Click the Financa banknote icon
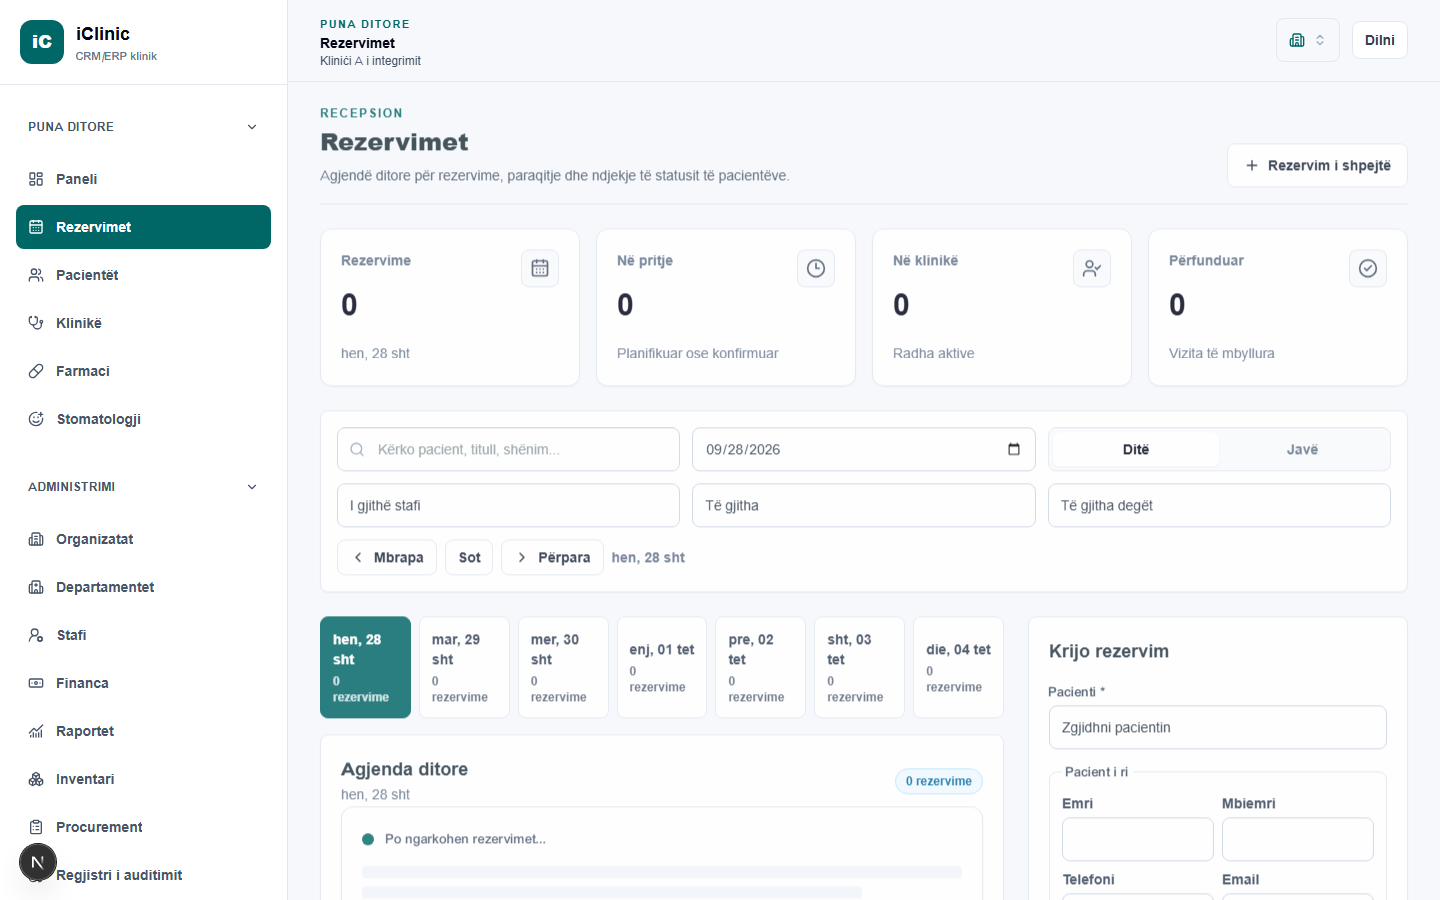1440x900 pixels. [36, 683]
